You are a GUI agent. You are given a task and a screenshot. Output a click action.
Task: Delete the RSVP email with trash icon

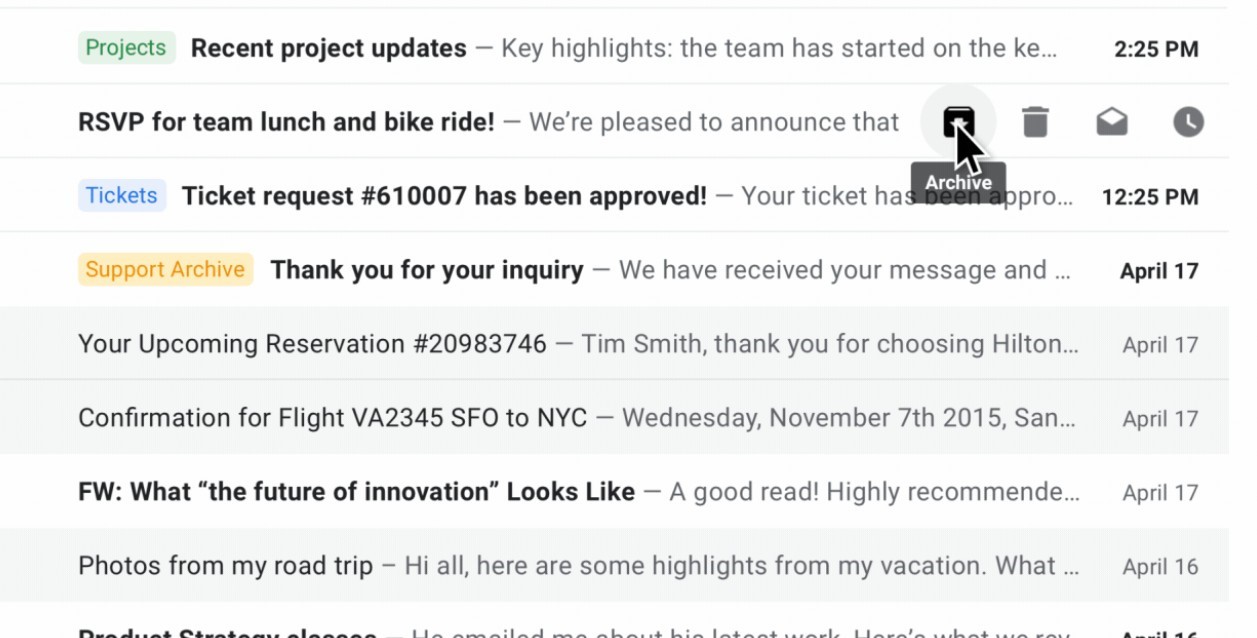1035,122
